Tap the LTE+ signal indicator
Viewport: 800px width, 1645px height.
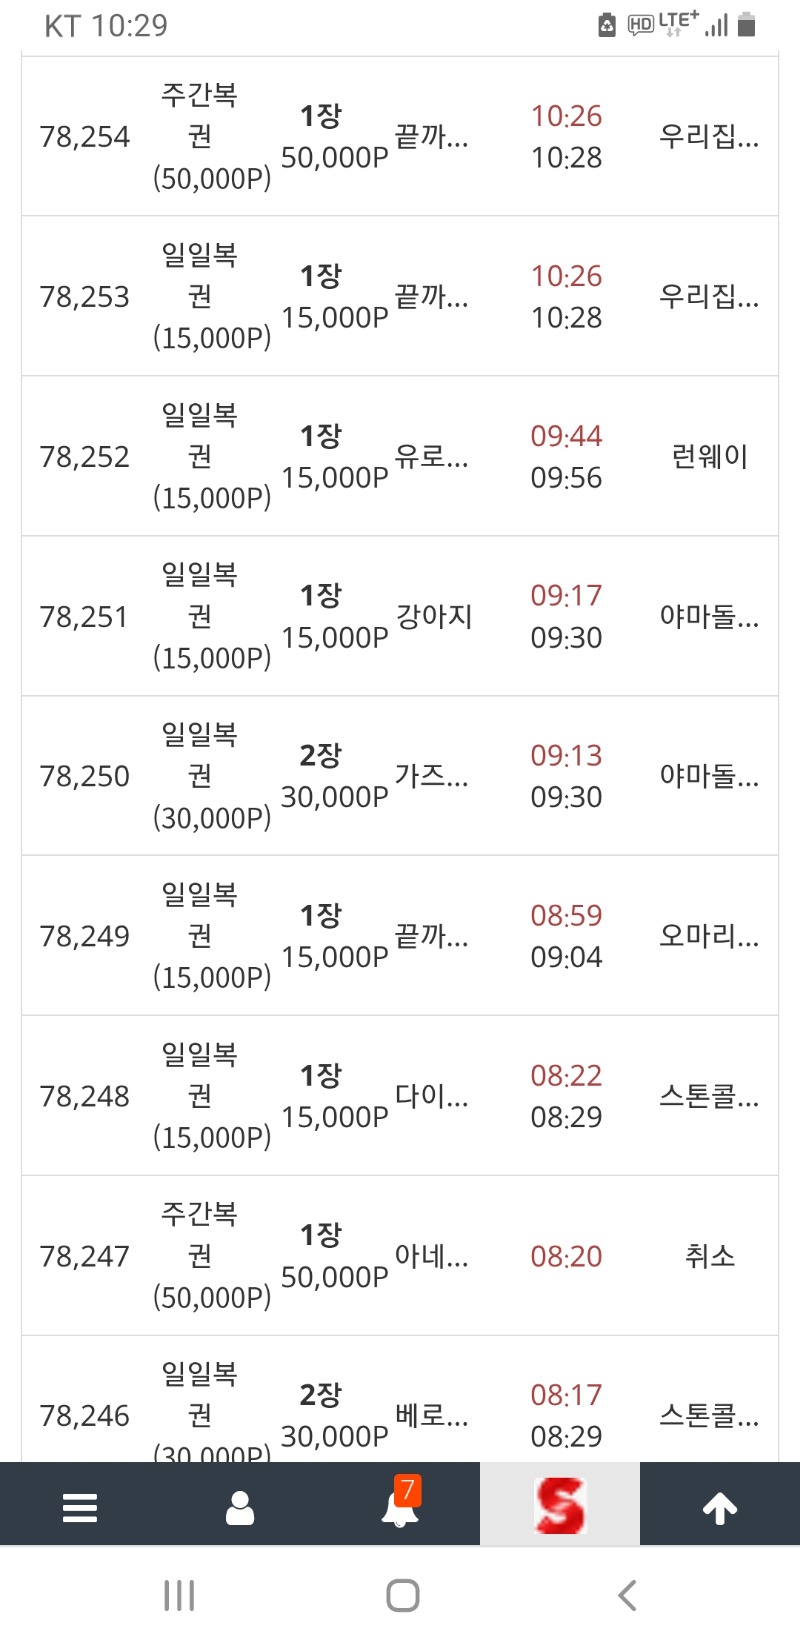(x=678, y=23)
